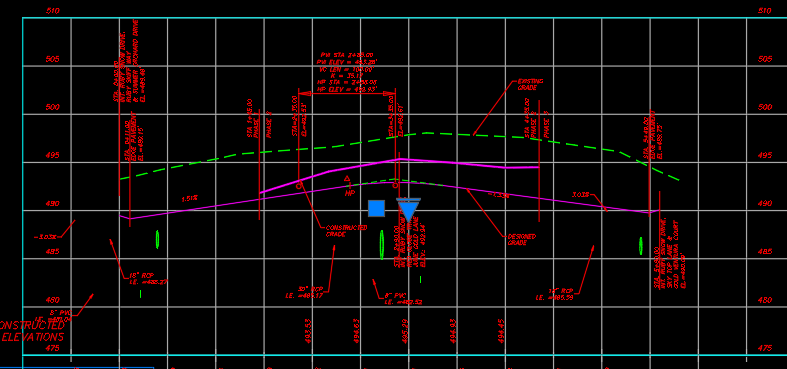Click the 500 elevation label at left axis
The height and width of the screenshot is (369, 787).
[x=52, y=107]
